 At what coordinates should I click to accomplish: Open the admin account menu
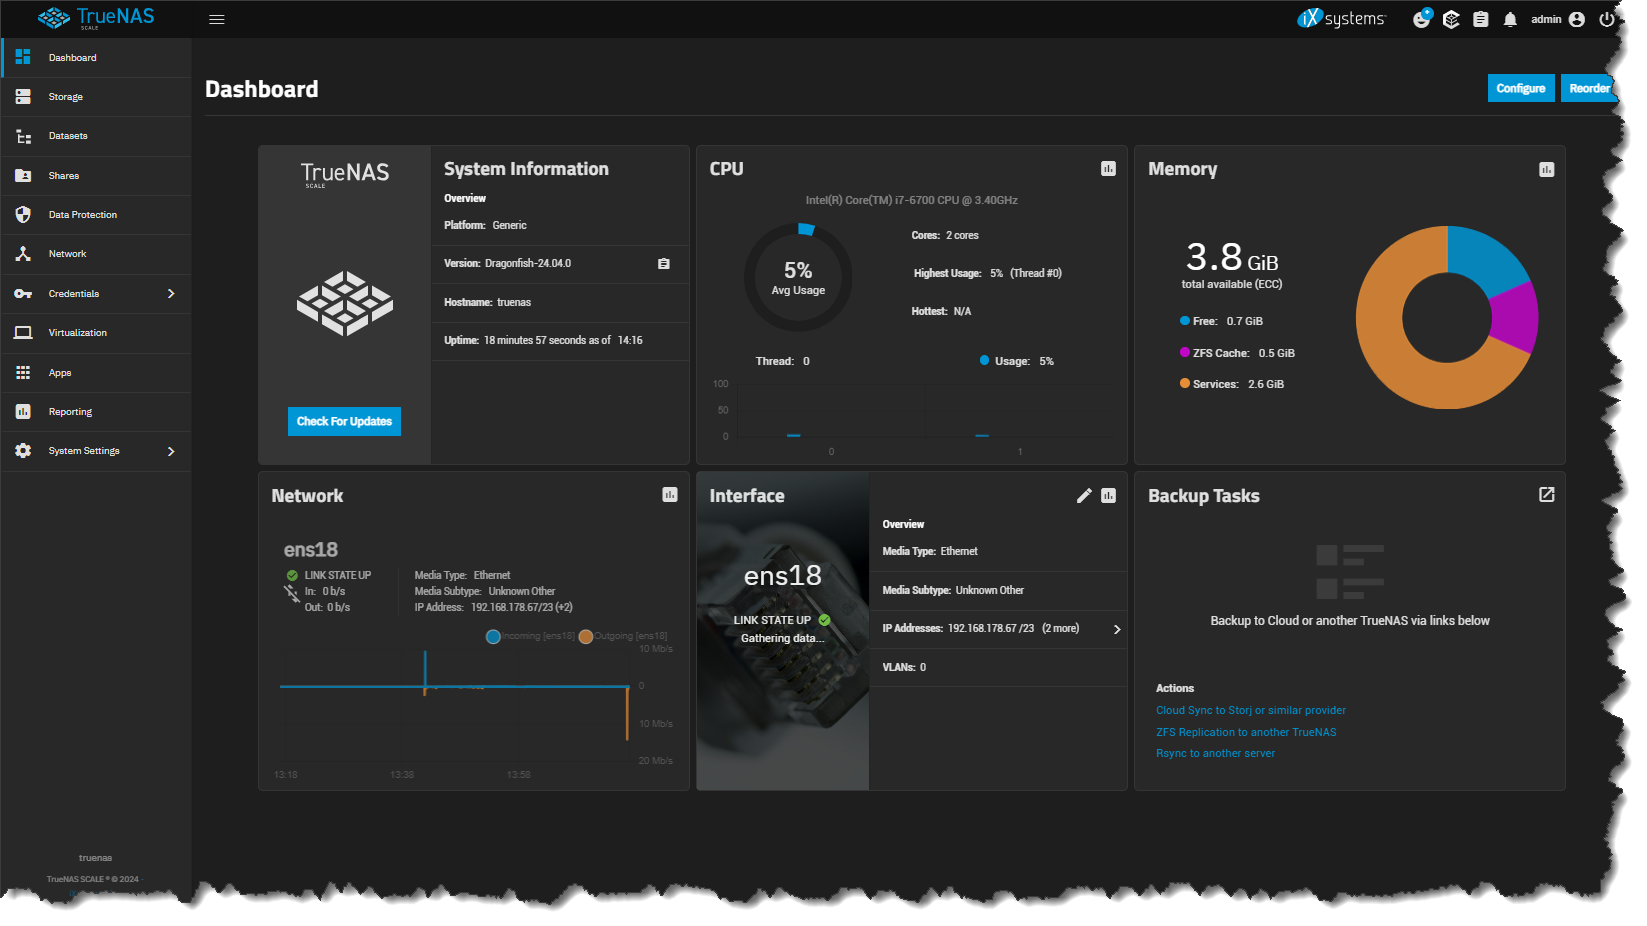point(1558,19)
